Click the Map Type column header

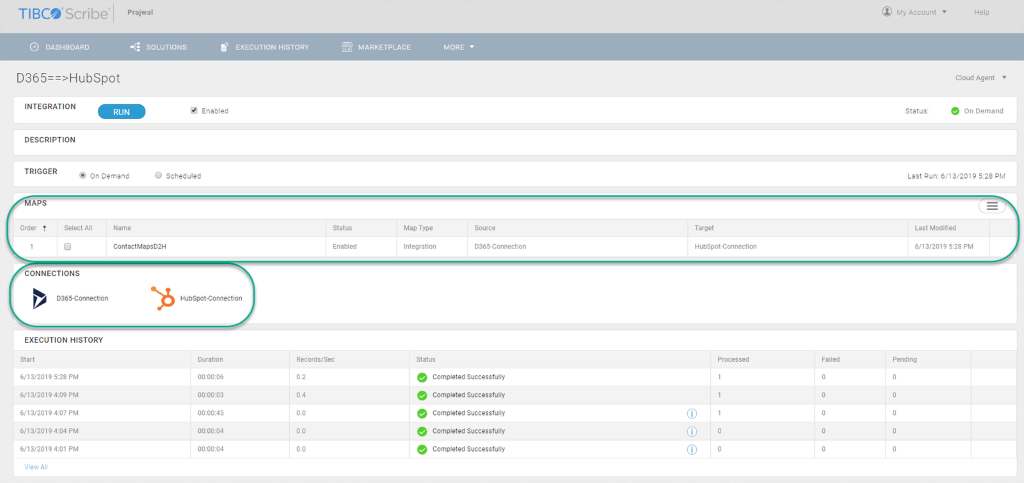coord(418,228)
